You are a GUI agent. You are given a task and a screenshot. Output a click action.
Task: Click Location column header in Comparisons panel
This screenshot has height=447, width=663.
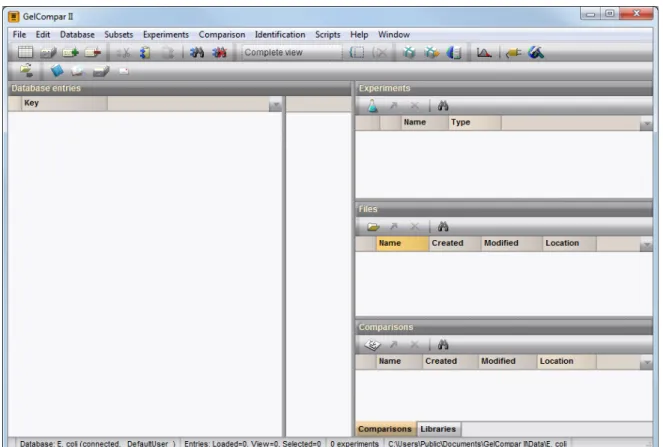point(567,361)
